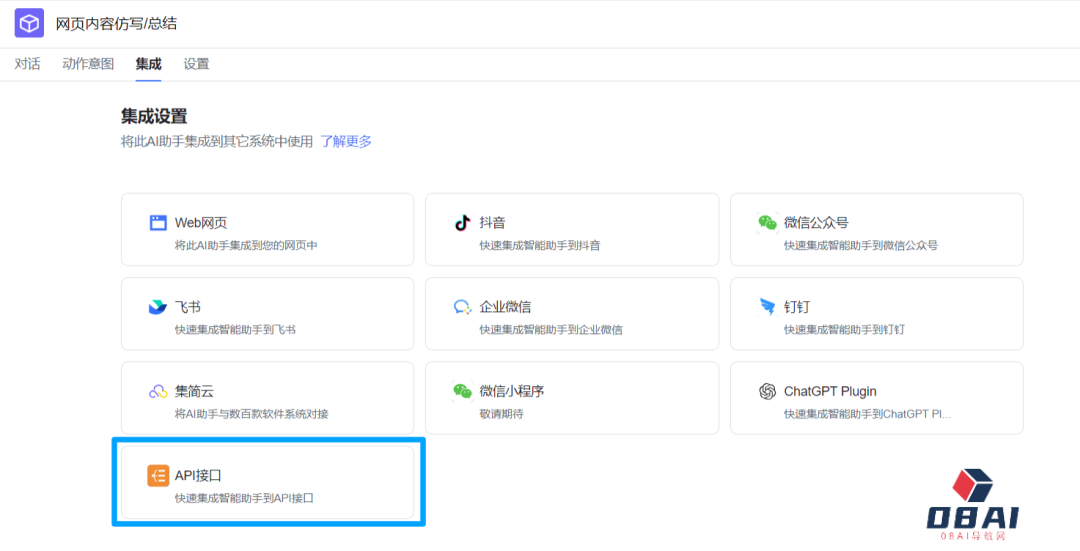
Task: Click the 企业微信 chat bubble icon
Action: click(x=462, y=307)
